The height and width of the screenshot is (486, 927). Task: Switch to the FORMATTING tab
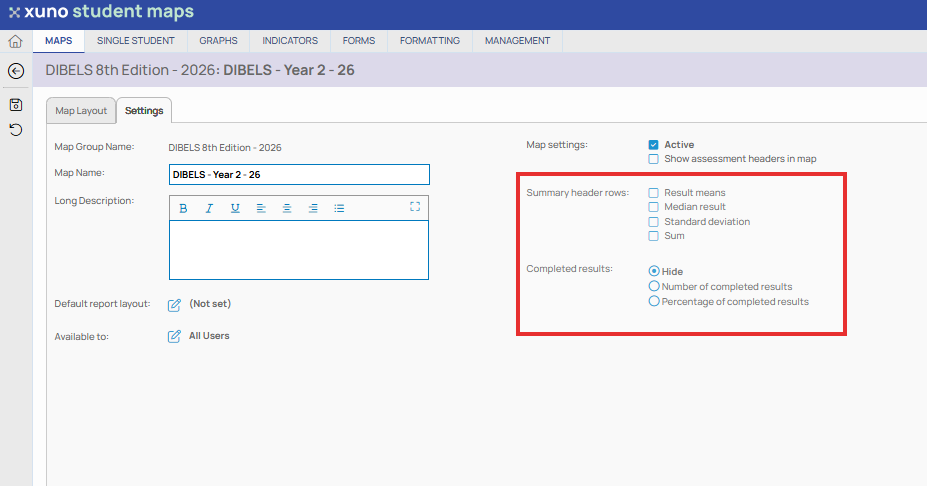tap(430, 41)
